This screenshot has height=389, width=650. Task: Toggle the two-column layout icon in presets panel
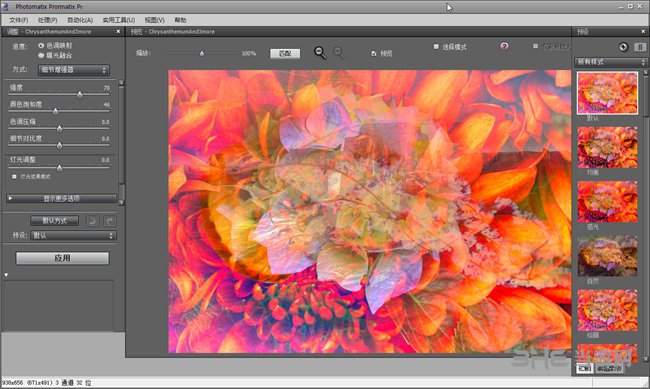[640, 47]
